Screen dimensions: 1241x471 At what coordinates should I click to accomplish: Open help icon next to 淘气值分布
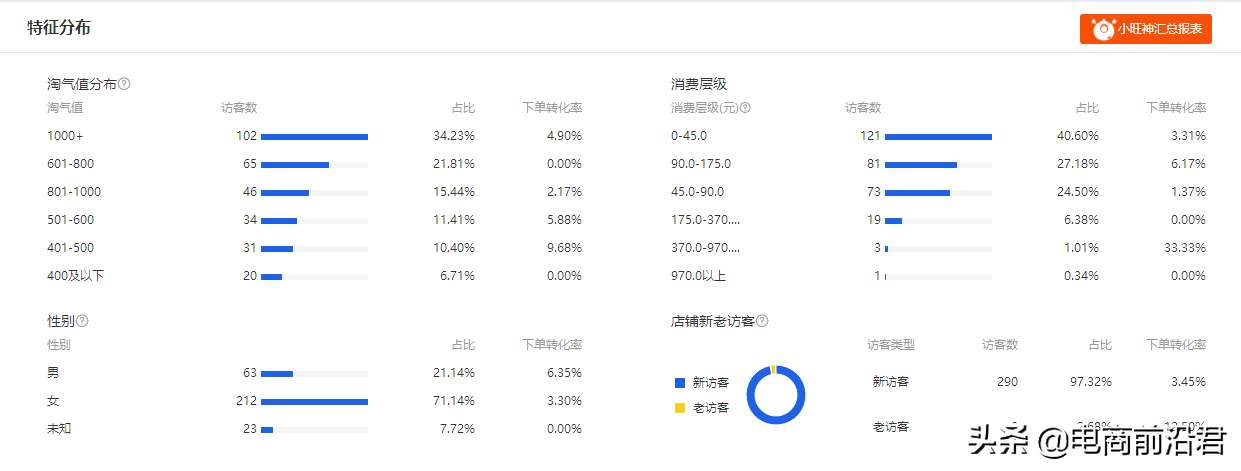click(x=124, y=84)
